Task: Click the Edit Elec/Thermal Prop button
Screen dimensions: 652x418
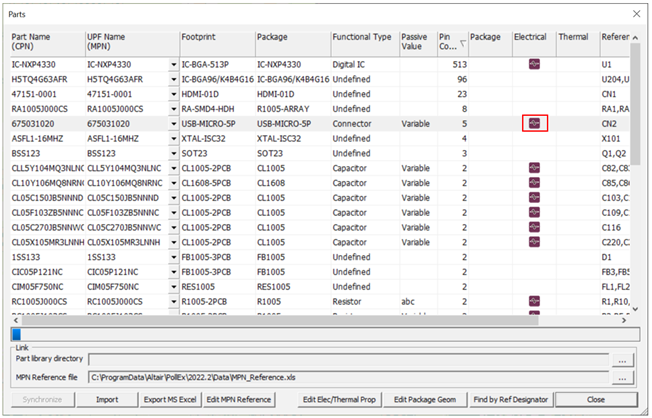Action: coord(341,400)
